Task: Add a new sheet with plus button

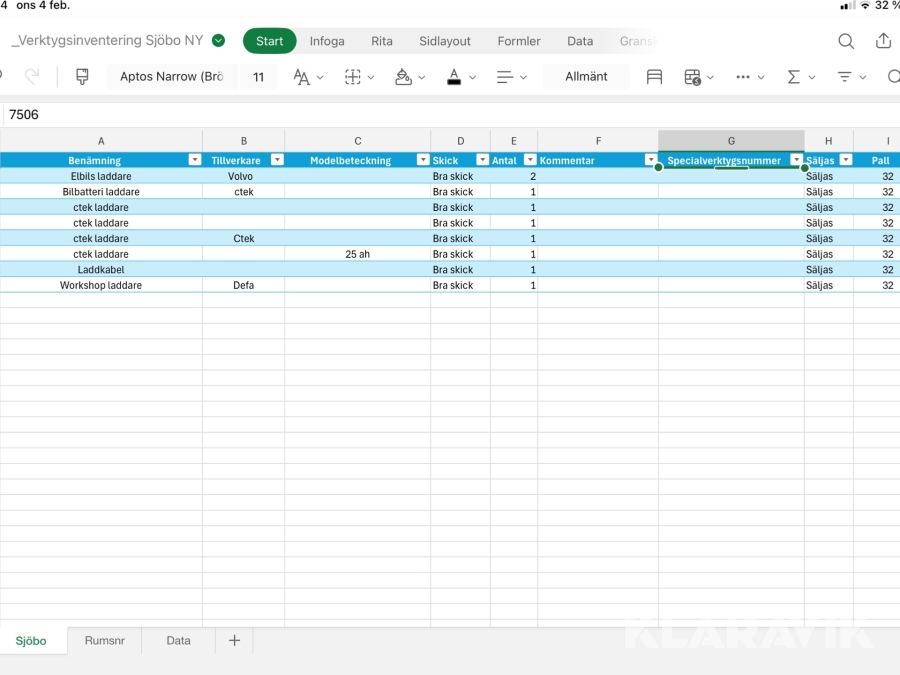Action: coord(234,640)
